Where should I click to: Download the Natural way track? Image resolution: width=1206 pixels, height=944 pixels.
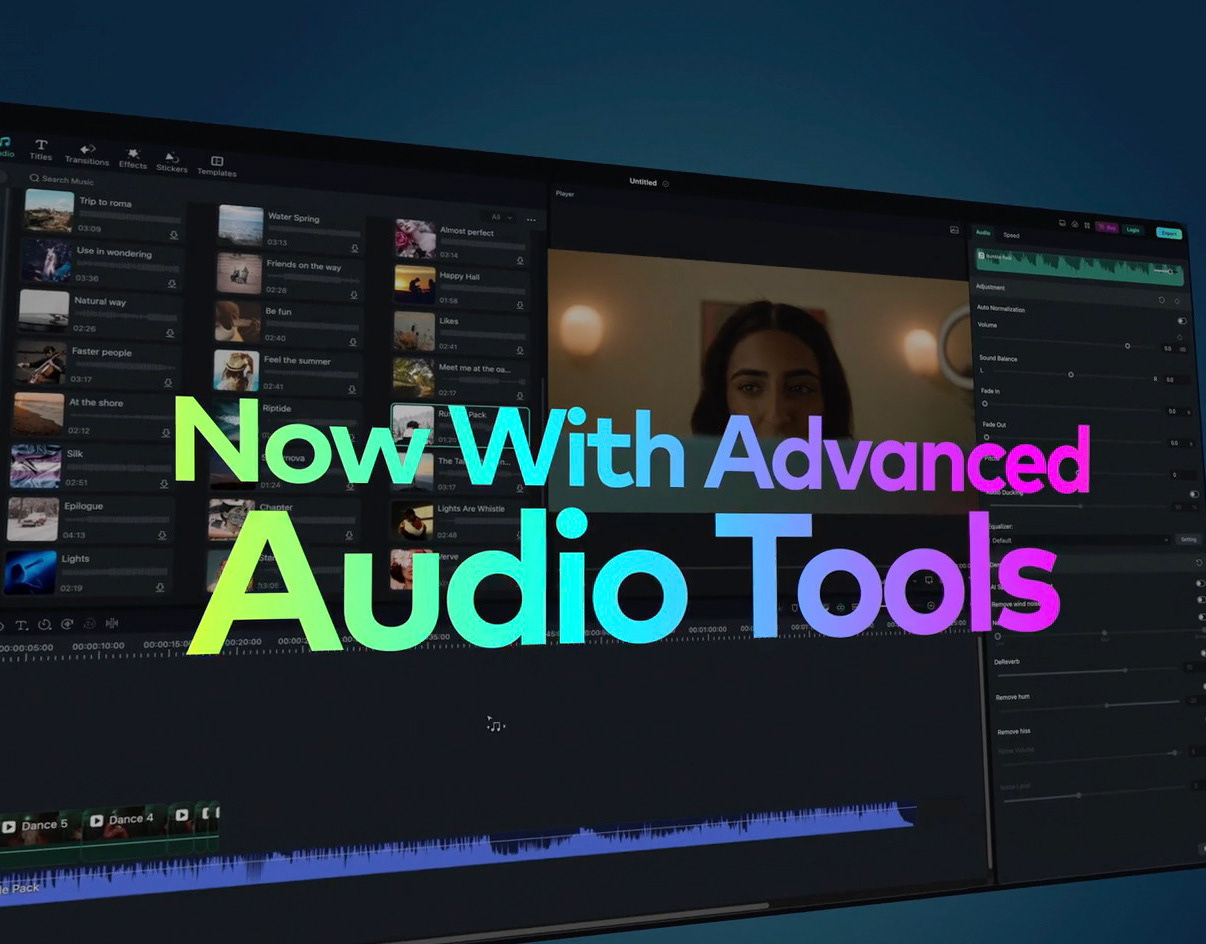[x=170, y=333]
